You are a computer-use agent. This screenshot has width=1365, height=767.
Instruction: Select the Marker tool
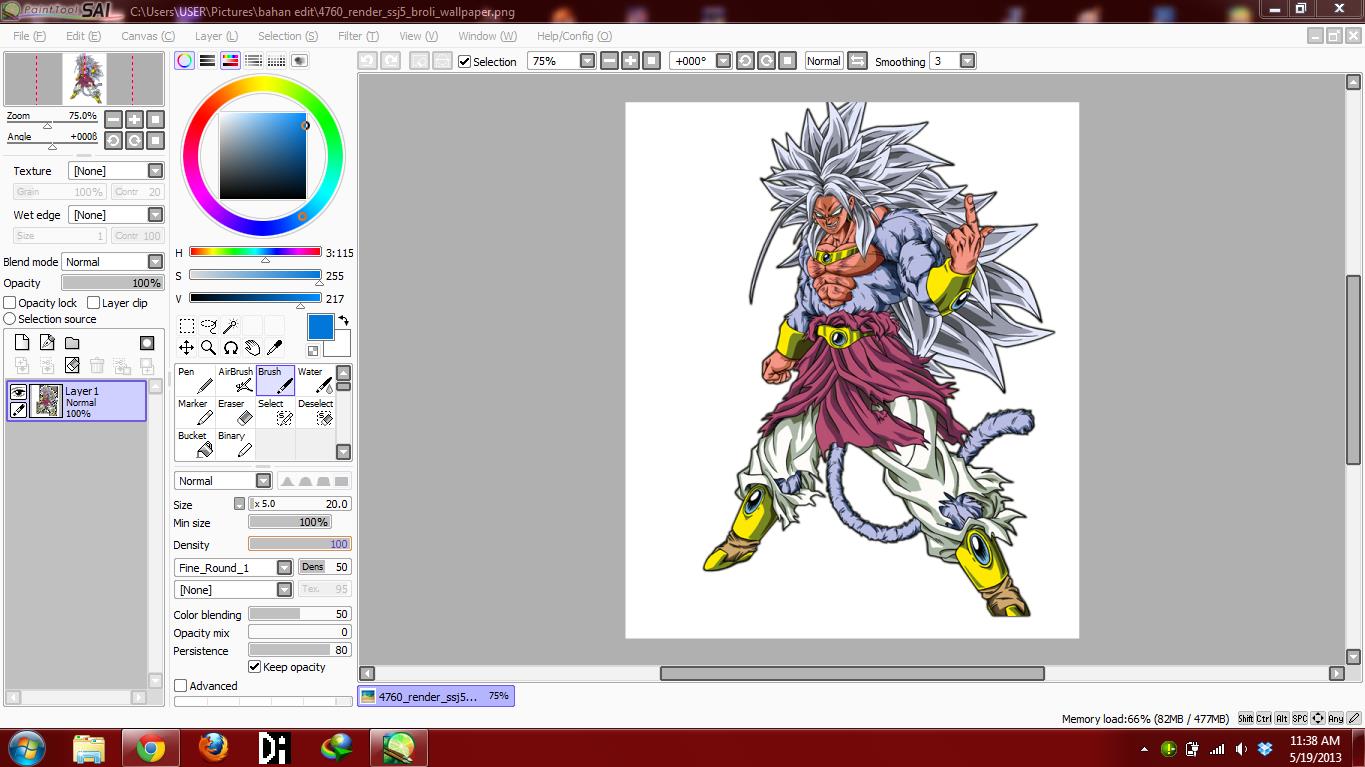(195, 412)
